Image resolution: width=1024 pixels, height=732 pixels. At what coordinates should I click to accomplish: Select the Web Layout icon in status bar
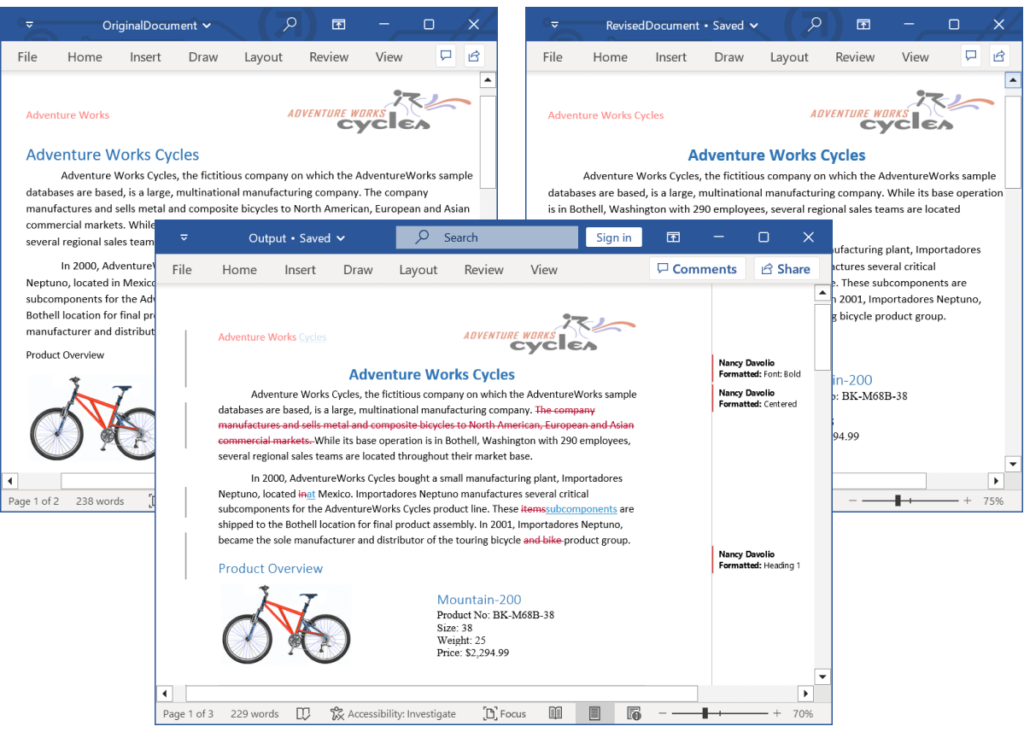(636, 713)
